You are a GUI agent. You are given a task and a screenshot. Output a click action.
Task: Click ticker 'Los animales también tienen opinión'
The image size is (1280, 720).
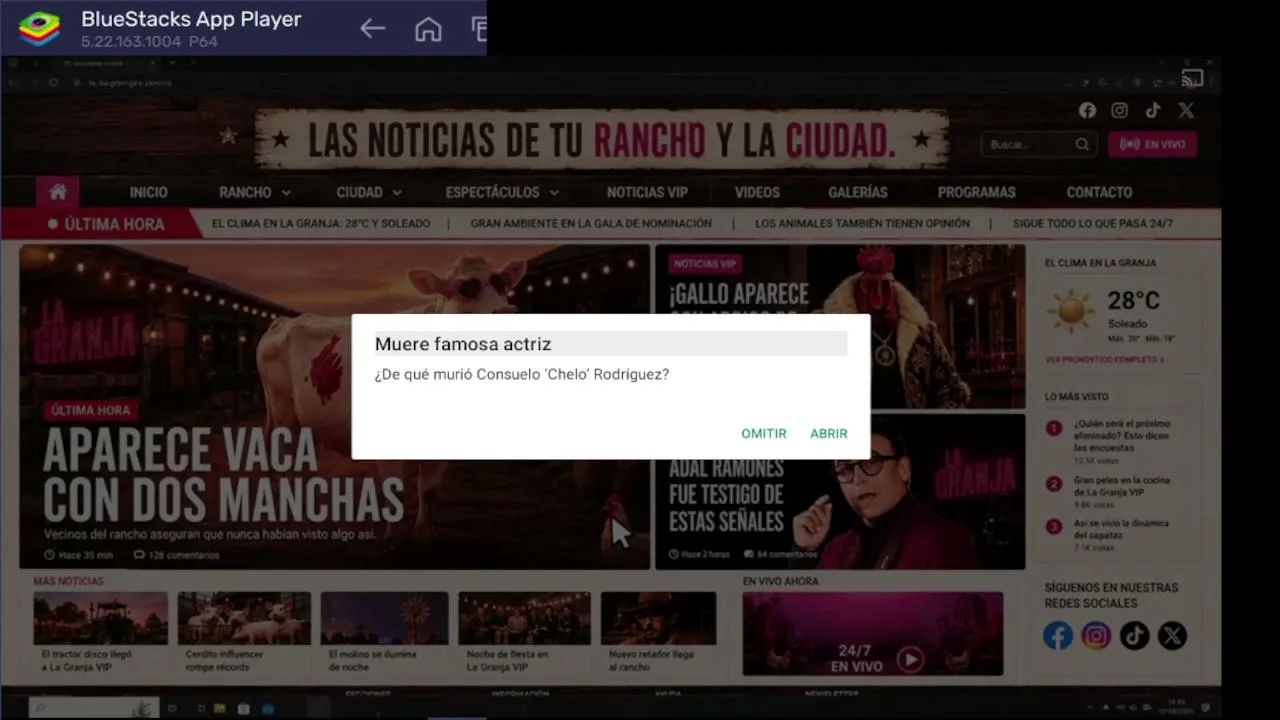(x=862, y=224)
